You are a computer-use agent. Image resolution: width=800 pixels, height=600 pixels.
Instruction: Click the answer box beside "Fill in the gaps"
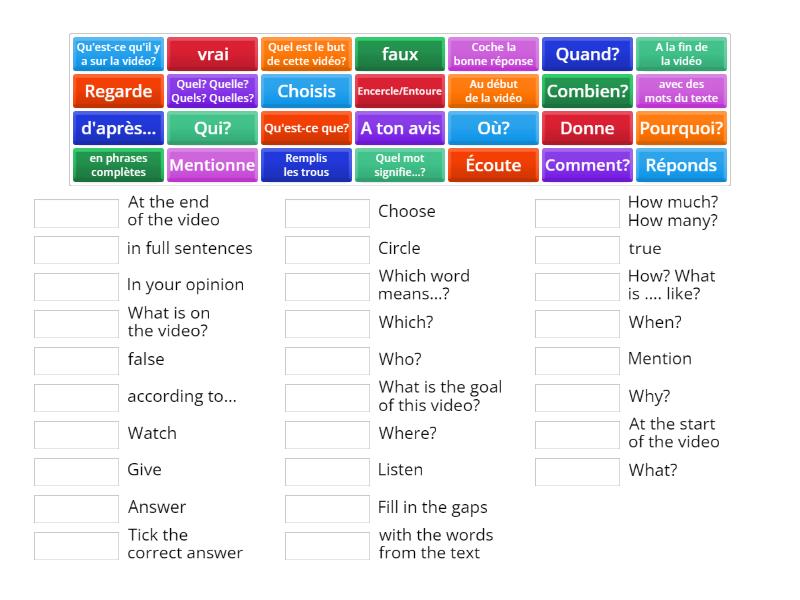tap(326, 507)
